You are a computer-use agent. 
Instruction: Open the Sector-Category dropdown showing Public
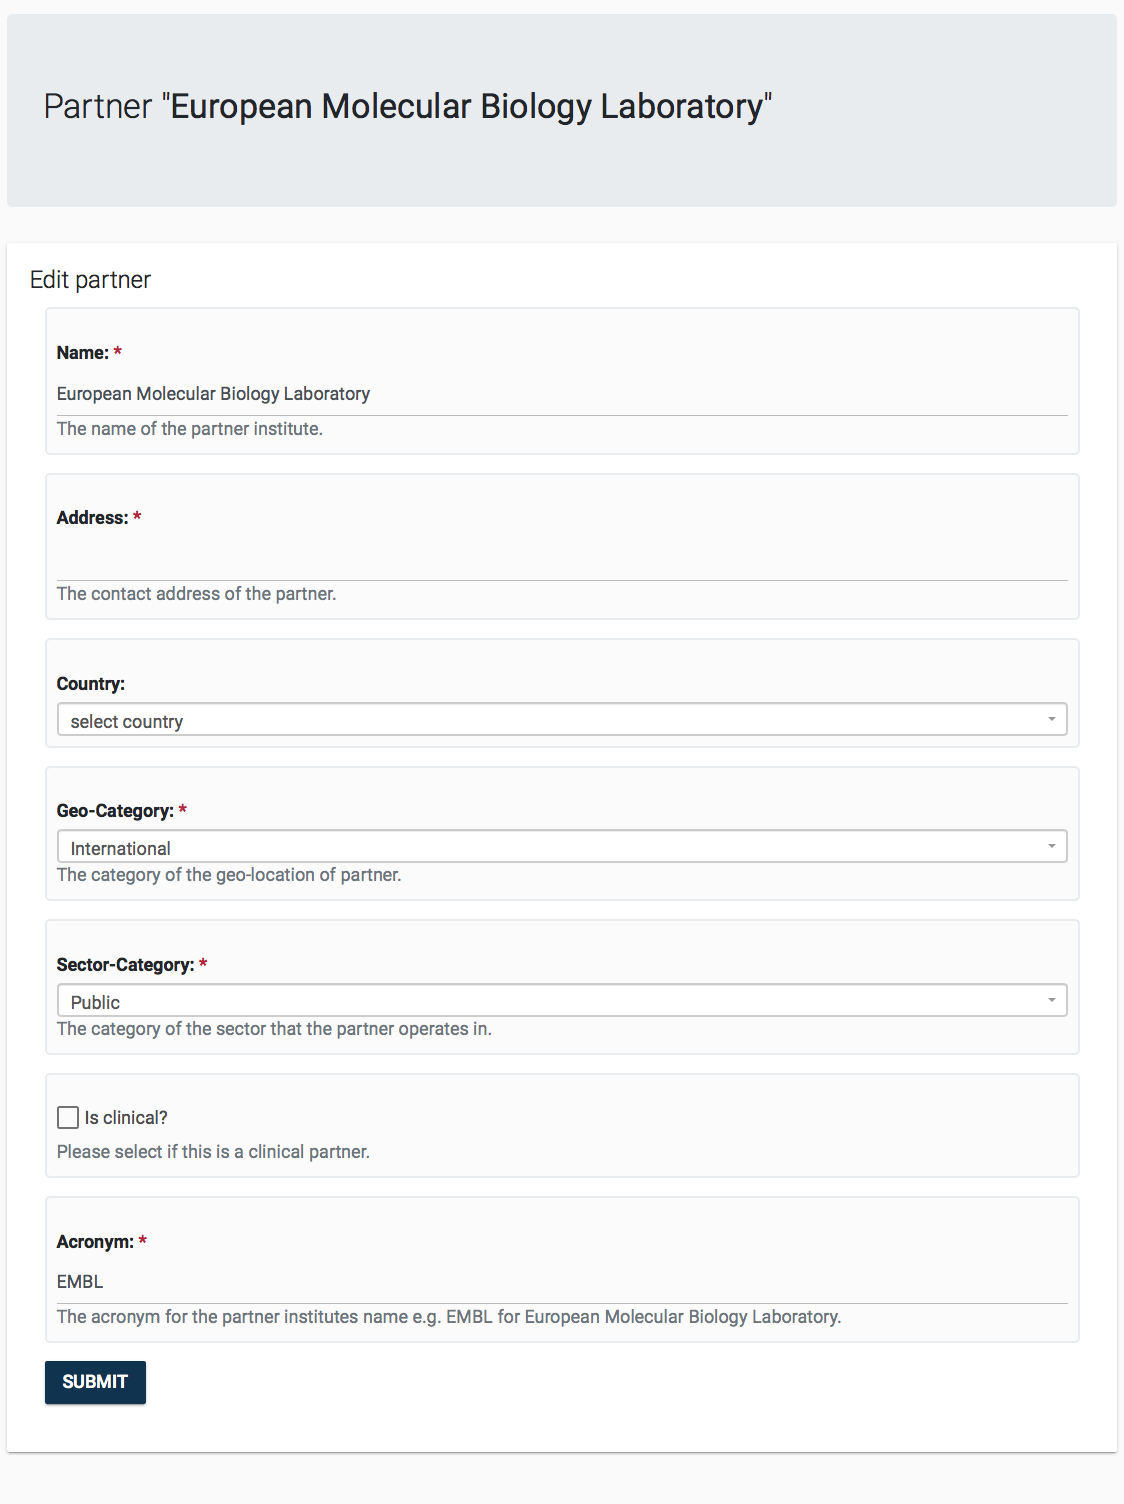[x=561, y=1001]
